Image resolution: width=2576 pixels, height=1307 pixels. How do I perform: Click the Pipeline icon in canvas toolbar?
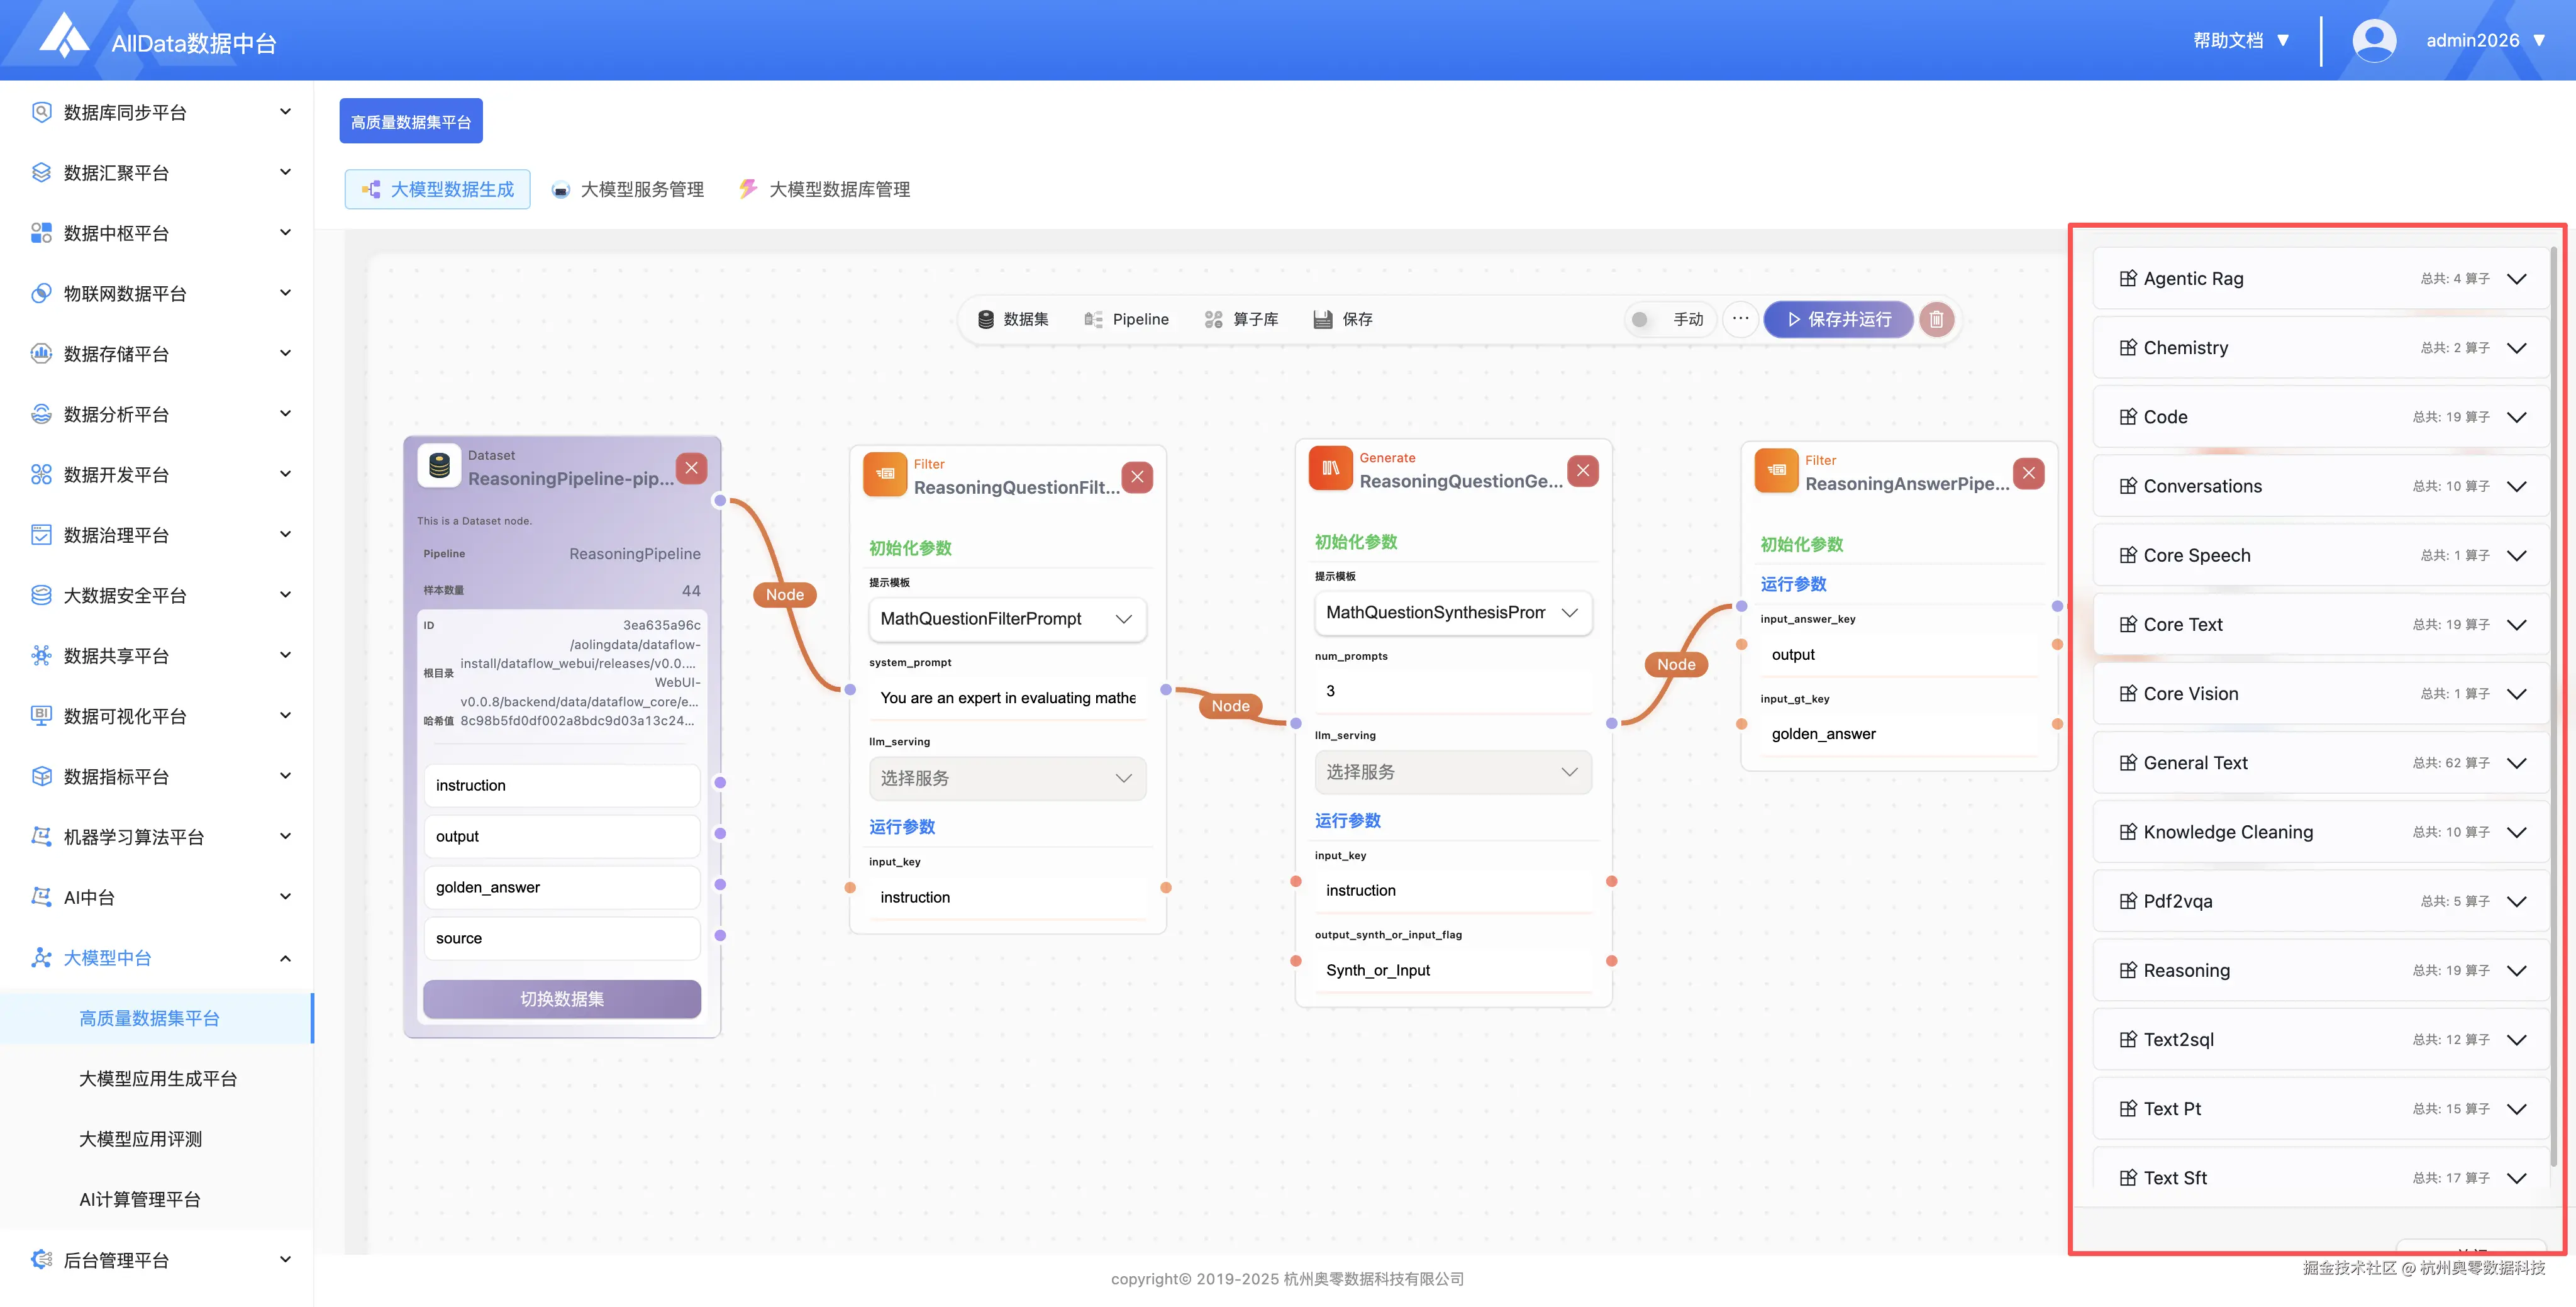[1093, 319]
